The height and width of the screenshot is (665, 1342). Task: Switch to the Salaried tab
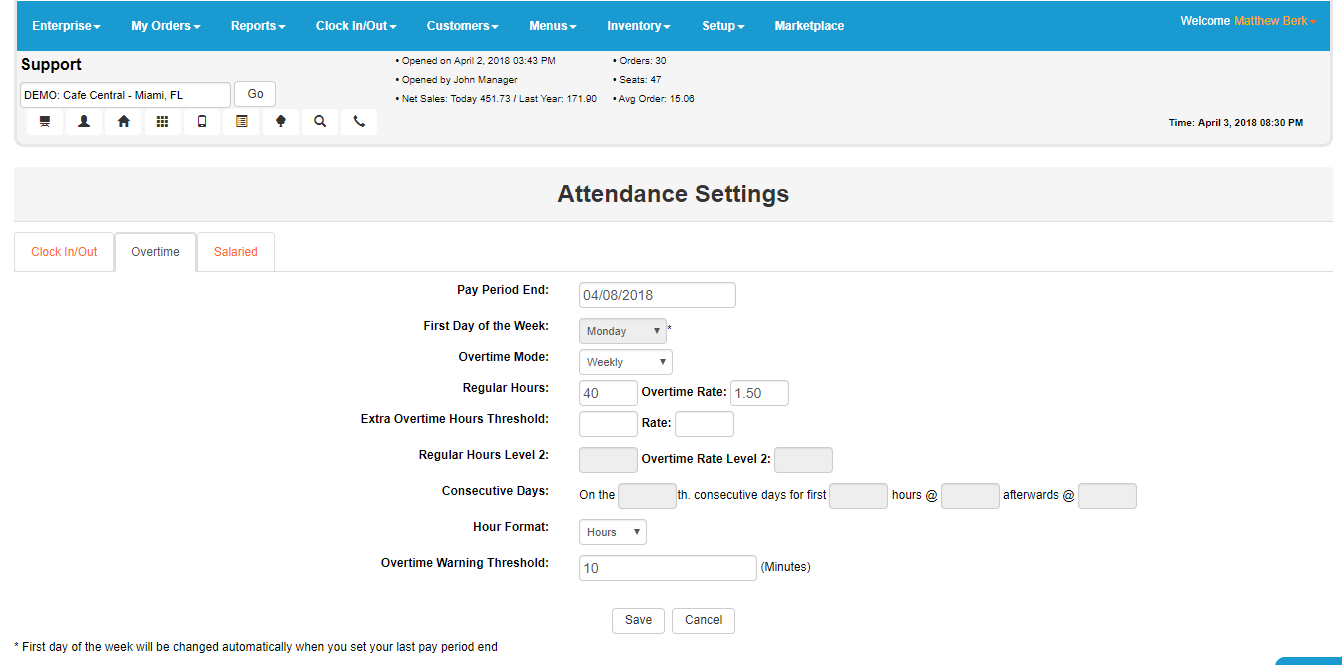click(x=236, y=252)
